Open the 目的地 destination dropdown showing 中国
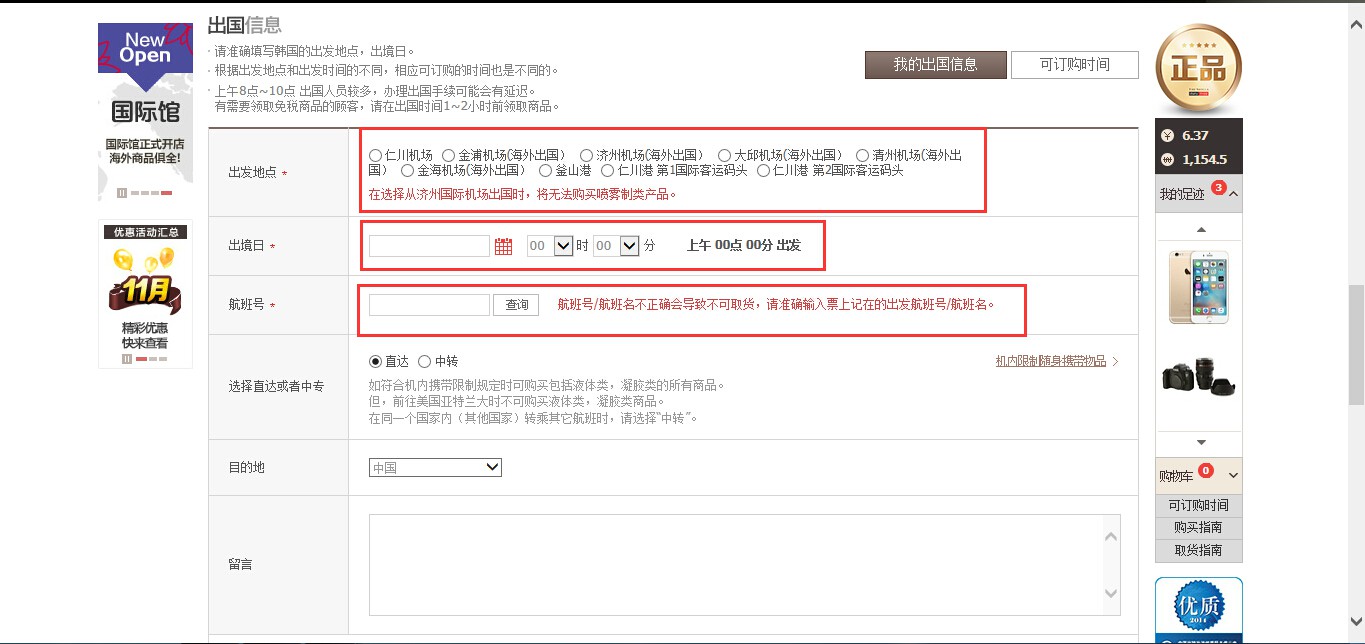The height and width of the screenshot is (644, 1365). click(435, 467)
